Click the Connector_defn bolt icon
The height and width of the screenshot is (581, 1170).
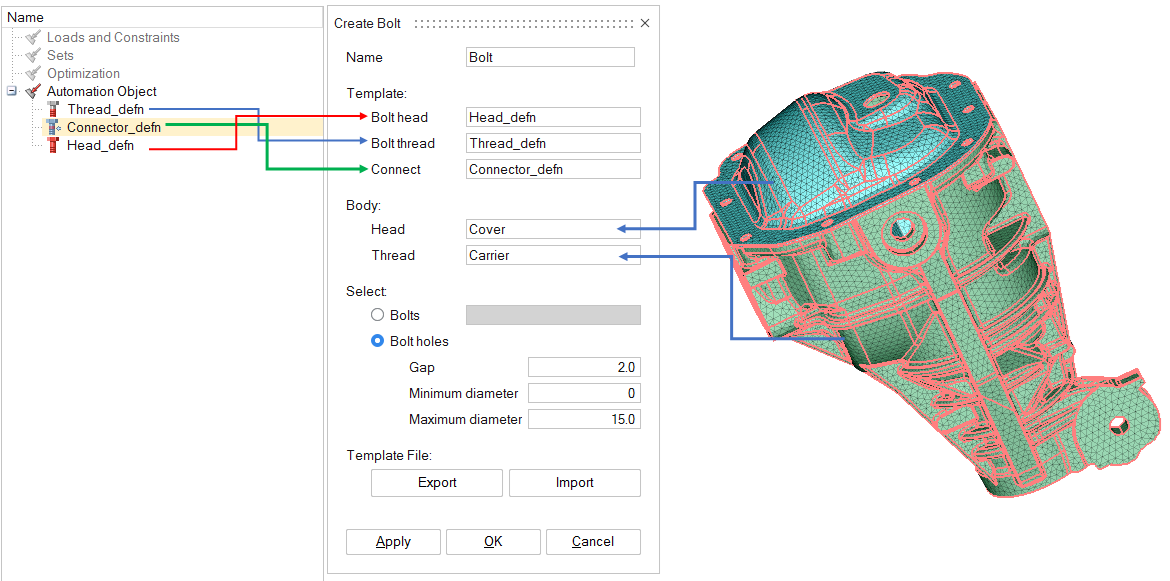point(53,128)
